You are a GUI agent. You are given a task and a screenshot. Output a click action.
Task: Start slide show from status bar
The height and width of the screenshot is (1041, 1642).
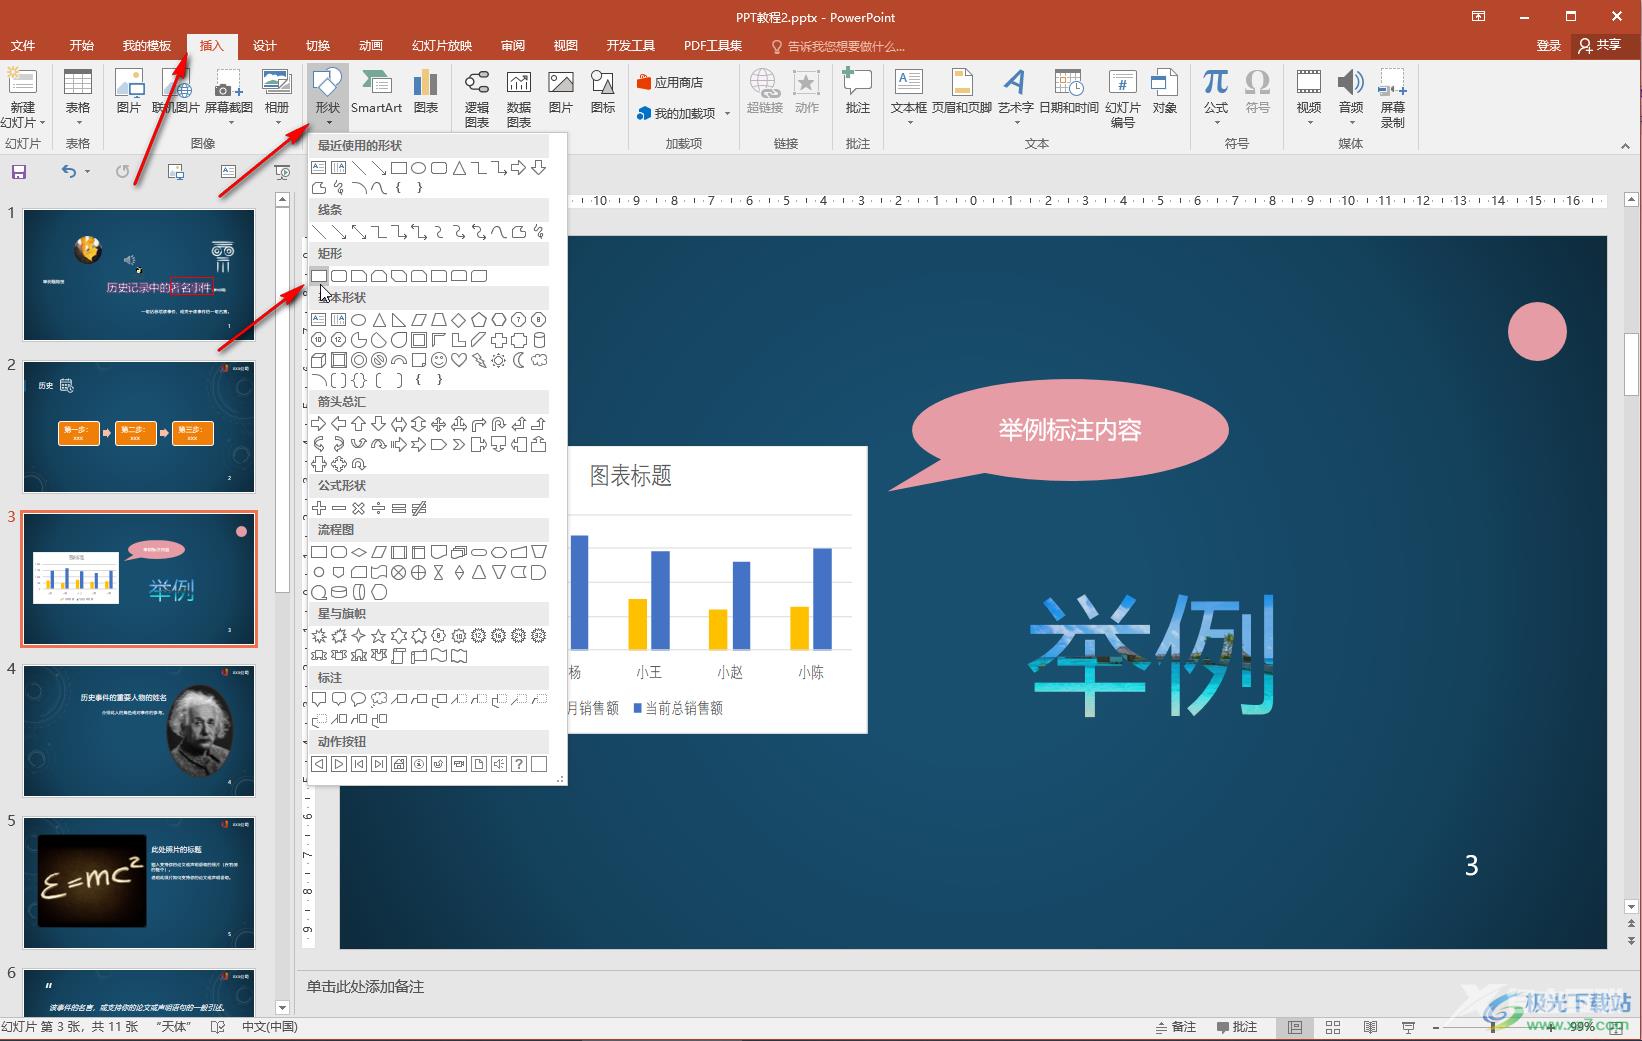(x=1408, y=1027)
